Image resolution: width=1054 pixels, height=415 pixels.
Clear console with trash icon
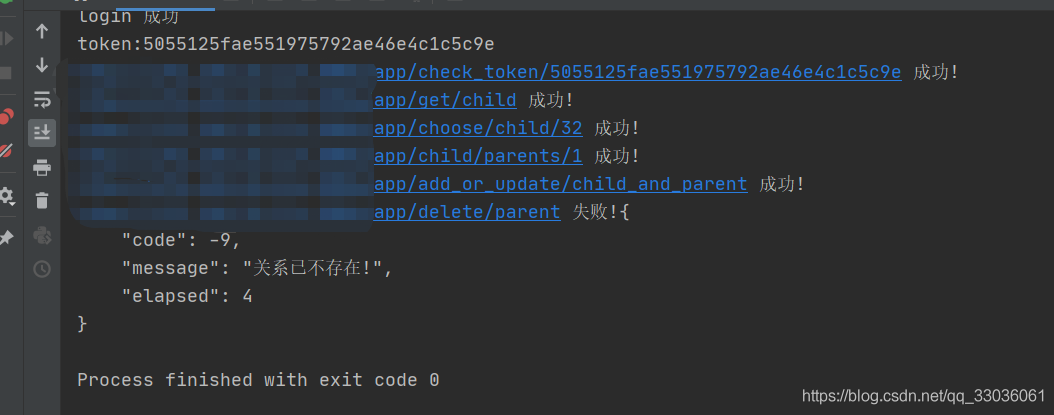pyautogui.click(x=42, y=200)
